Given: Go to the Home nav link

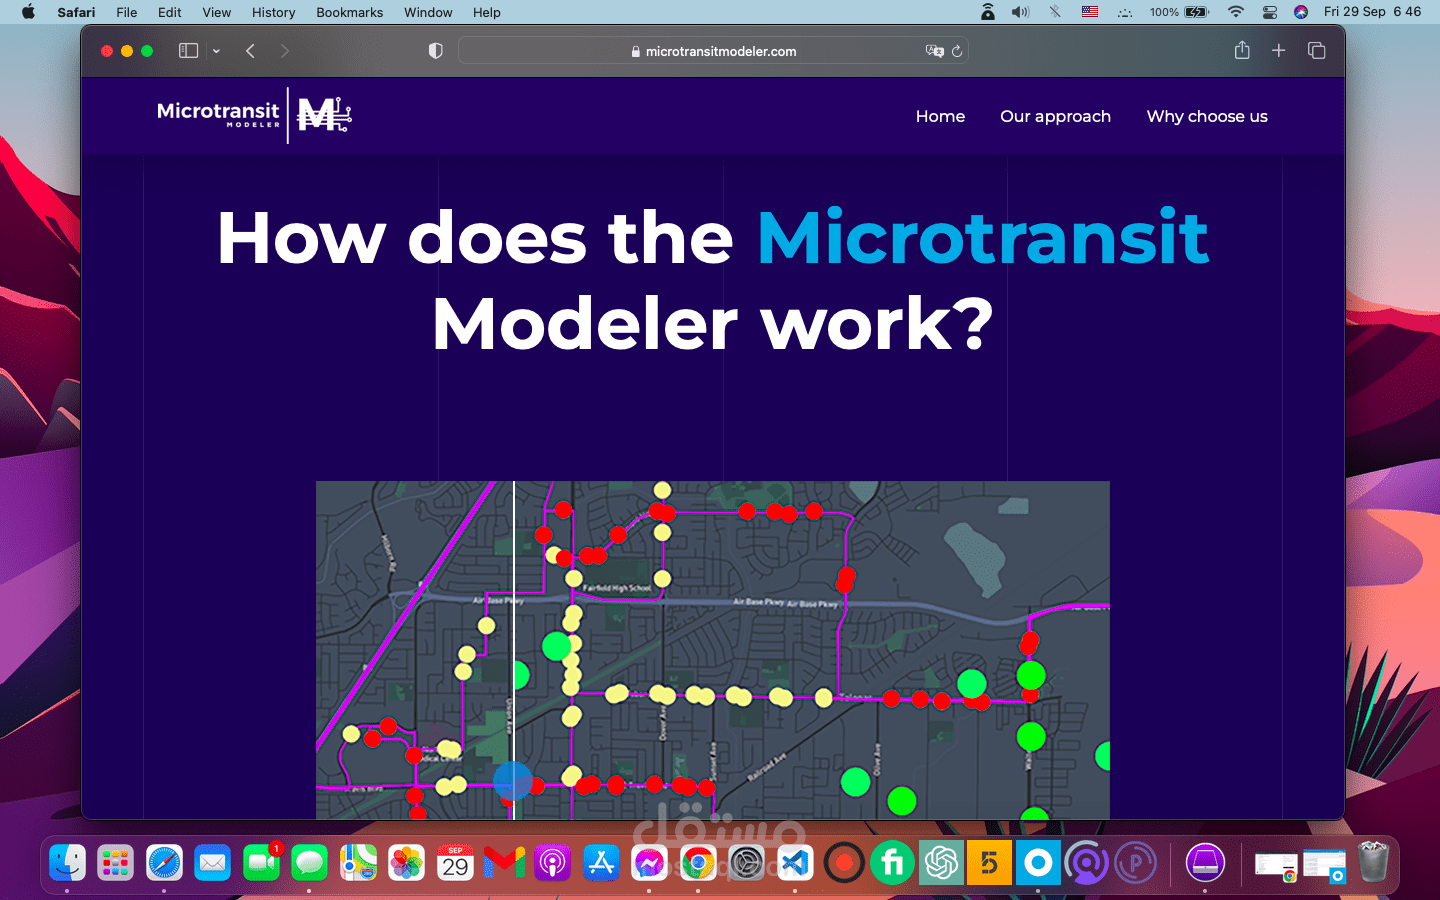Looking at the screenshot, I should (x=940, y=116).
